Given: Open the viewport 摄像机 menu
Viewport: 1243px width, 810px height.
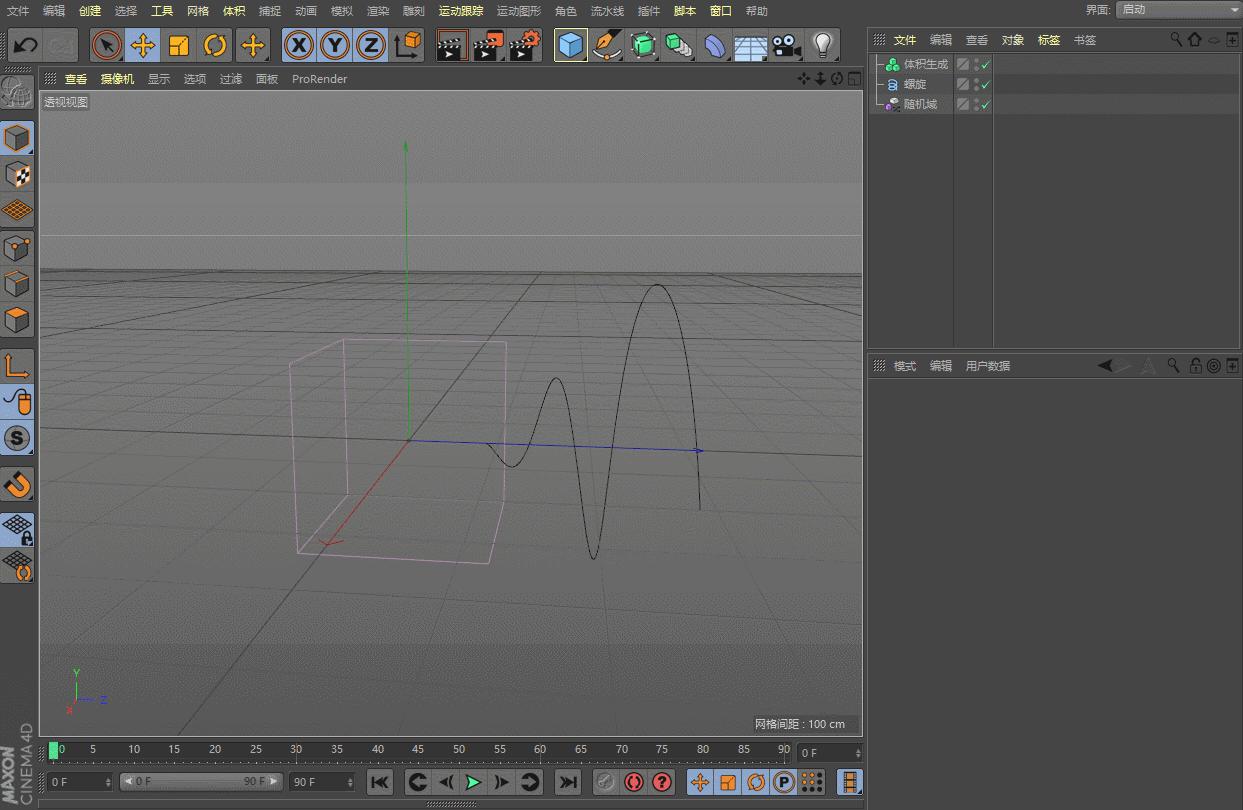Looking at the screenshot, I should pyautogui.click(x=117, y=79).
